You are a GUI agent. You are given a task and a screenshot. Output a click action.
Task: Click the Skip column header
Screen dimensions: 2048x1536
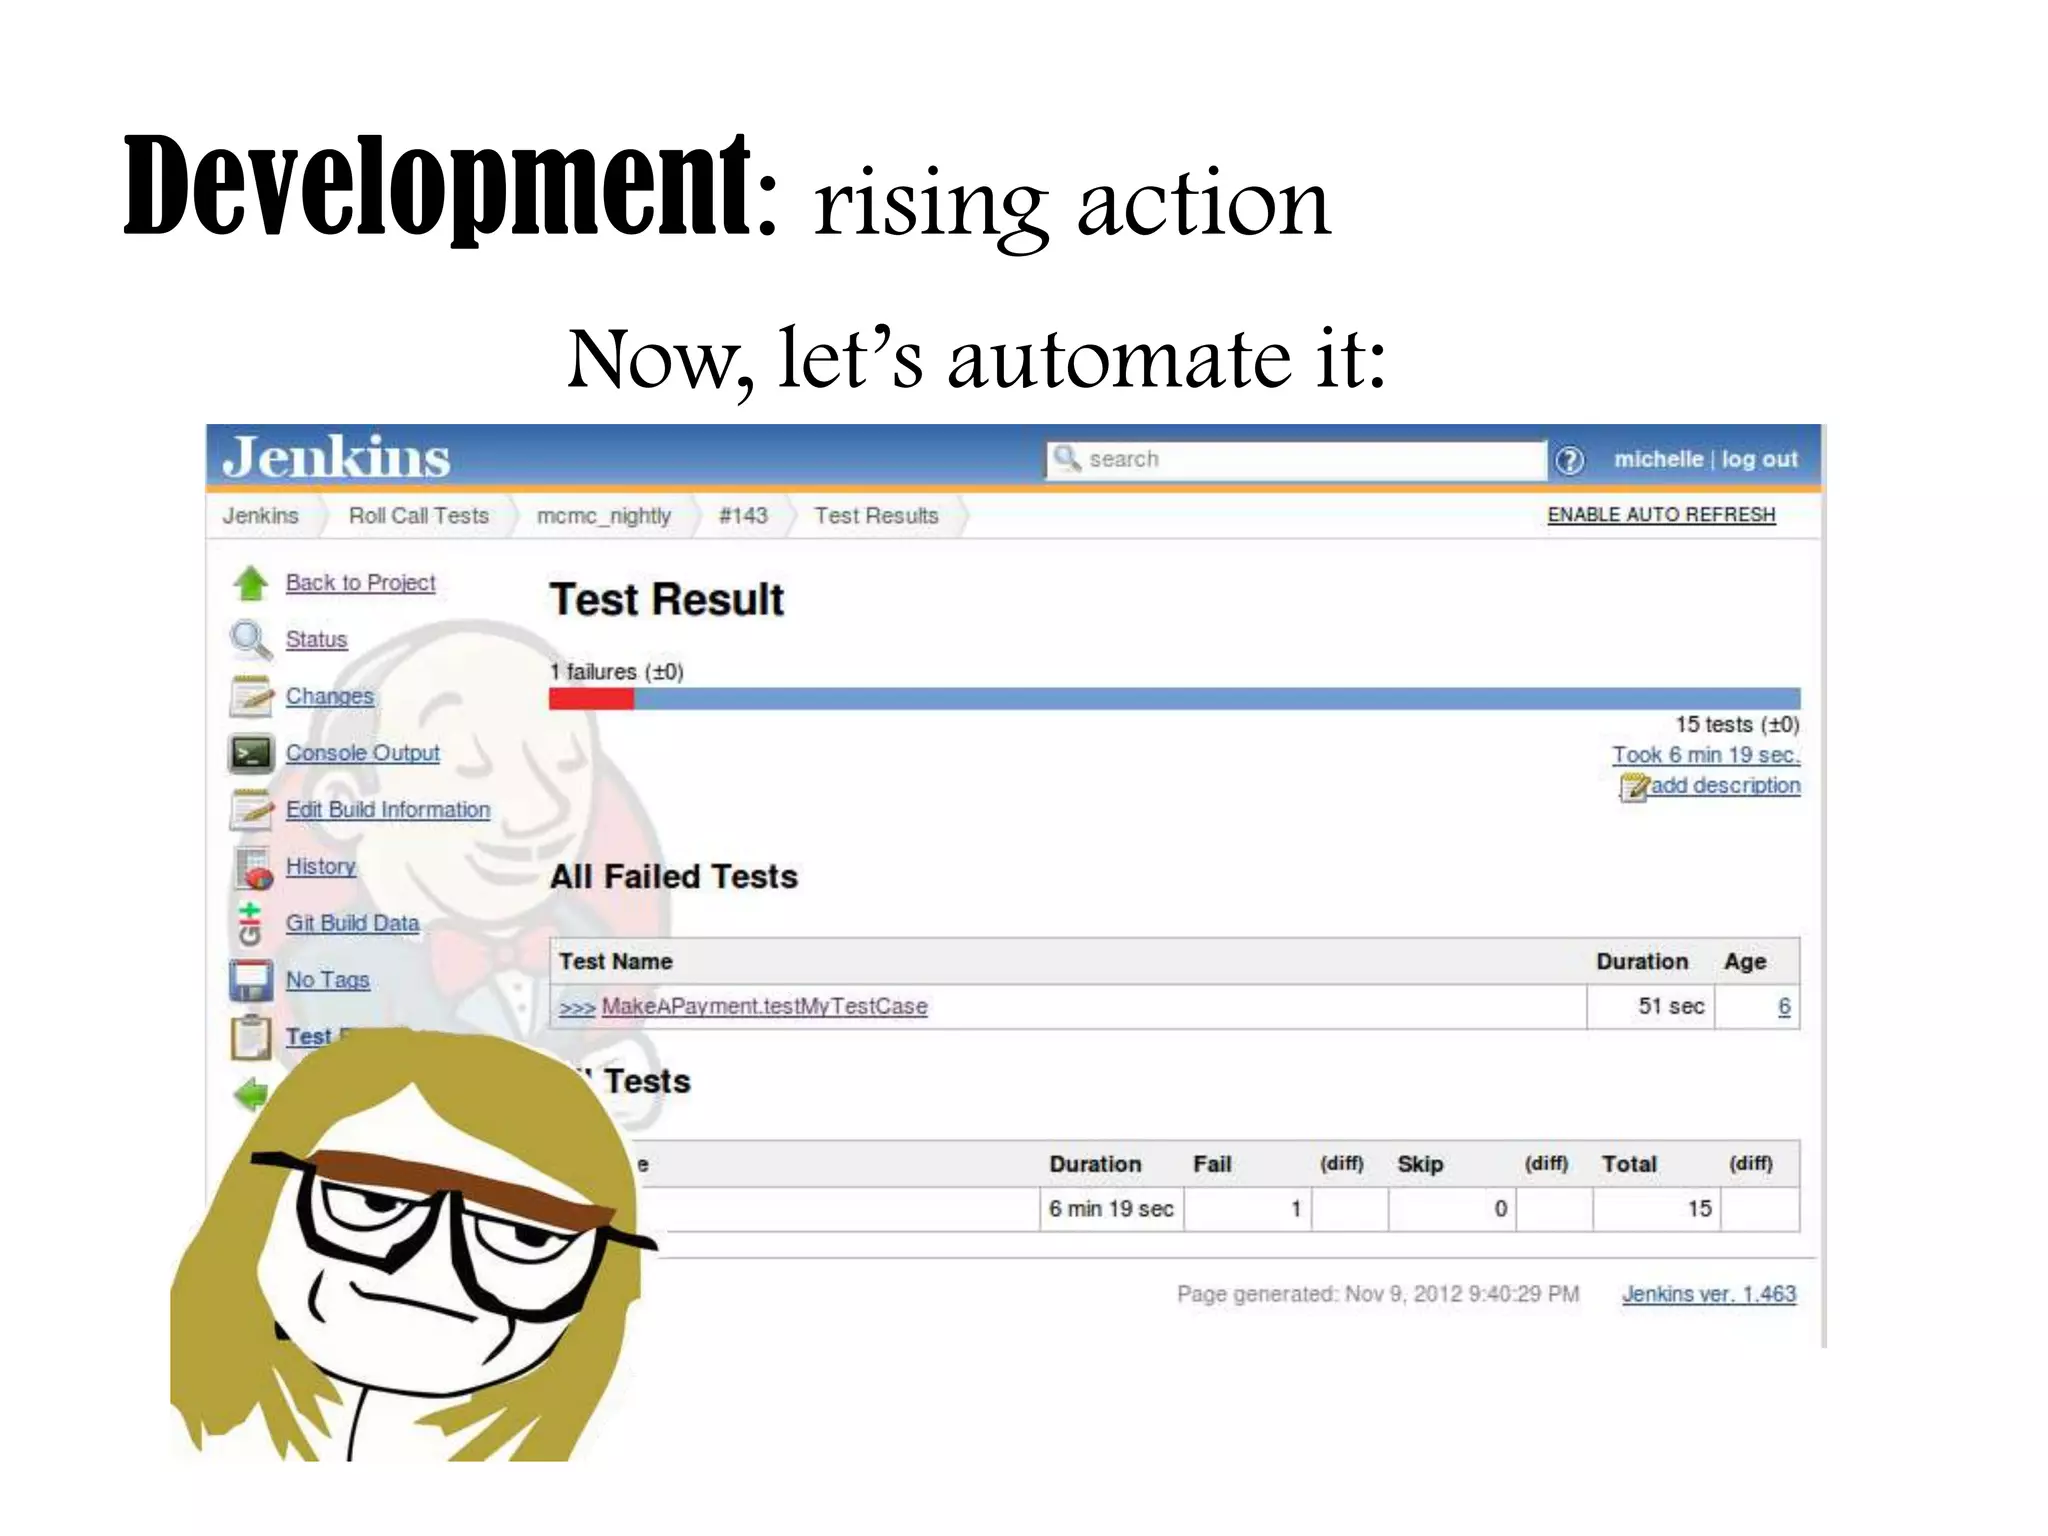click(x=1420, y=1165)
